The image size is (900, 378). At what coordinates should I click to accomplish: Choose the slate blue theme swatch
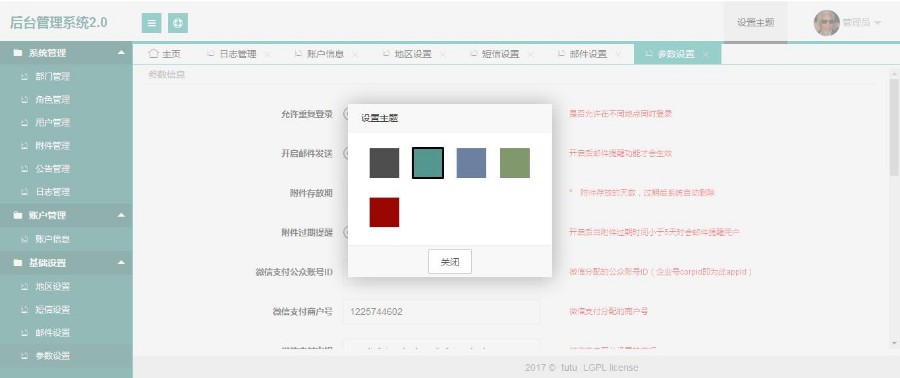click(471, 163)
